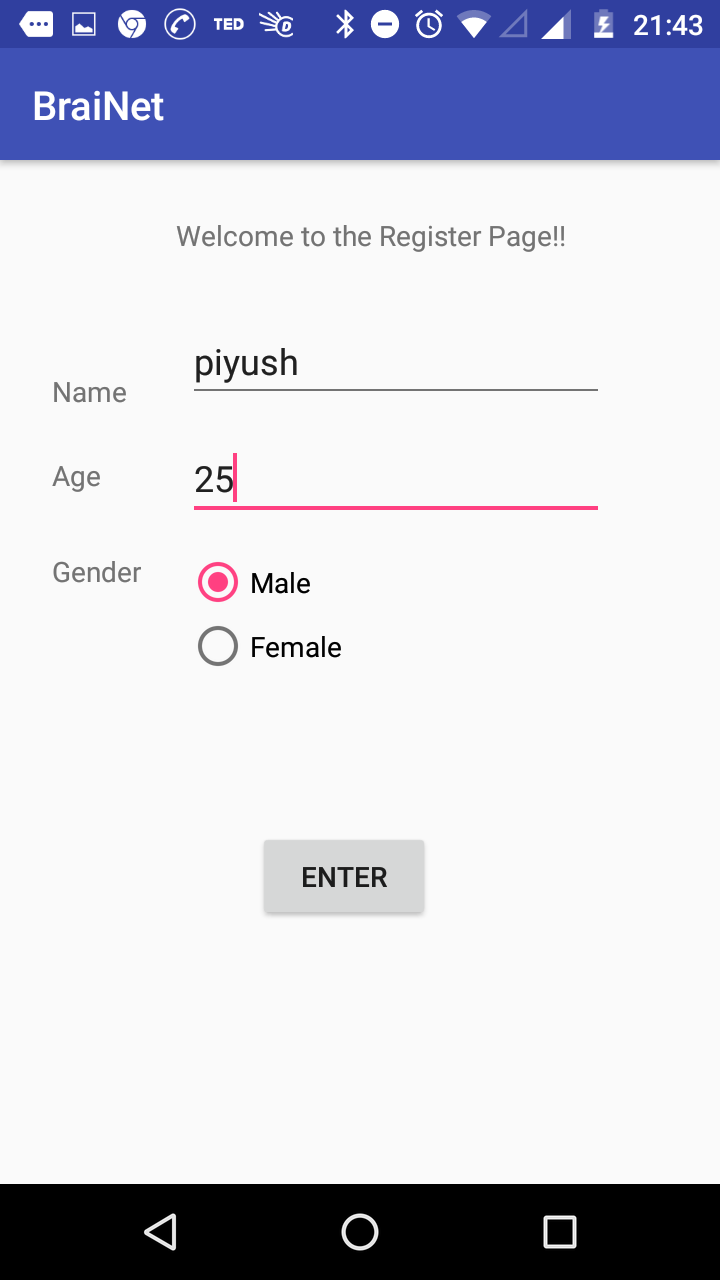Image resolution: width=720 pixels, height=1280 pixels.
Task: Tap the BraiNet app title
Action: point(98,106)
